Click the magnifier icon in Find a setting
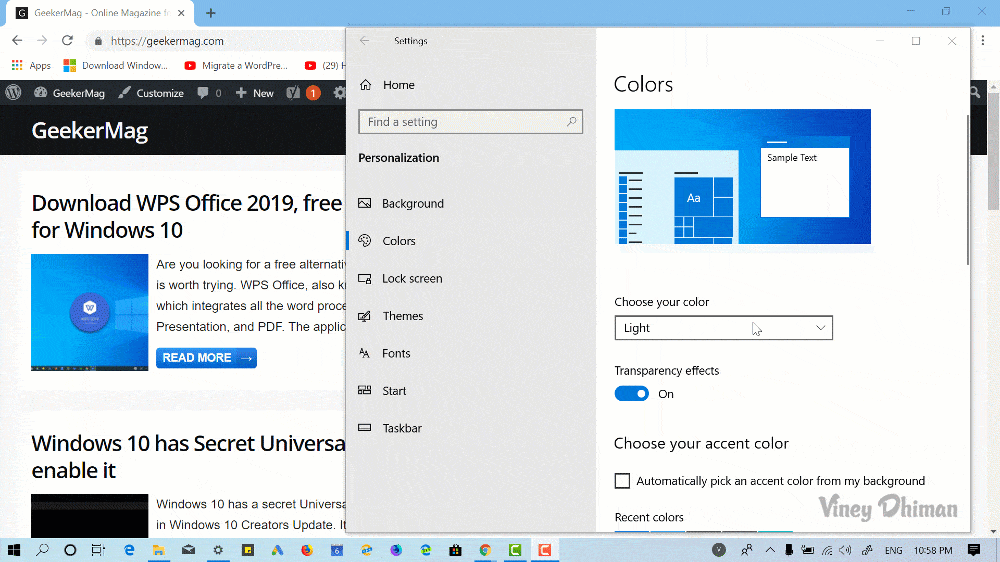This screenshot has height=562, width=1000. [571, 121]
